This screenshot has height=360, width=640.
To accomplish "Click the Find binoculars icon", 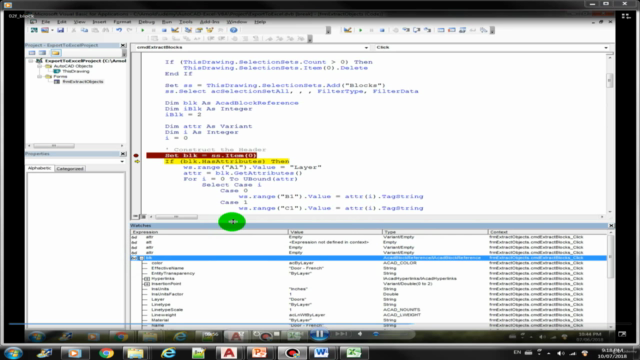I will tap(105, 30).
